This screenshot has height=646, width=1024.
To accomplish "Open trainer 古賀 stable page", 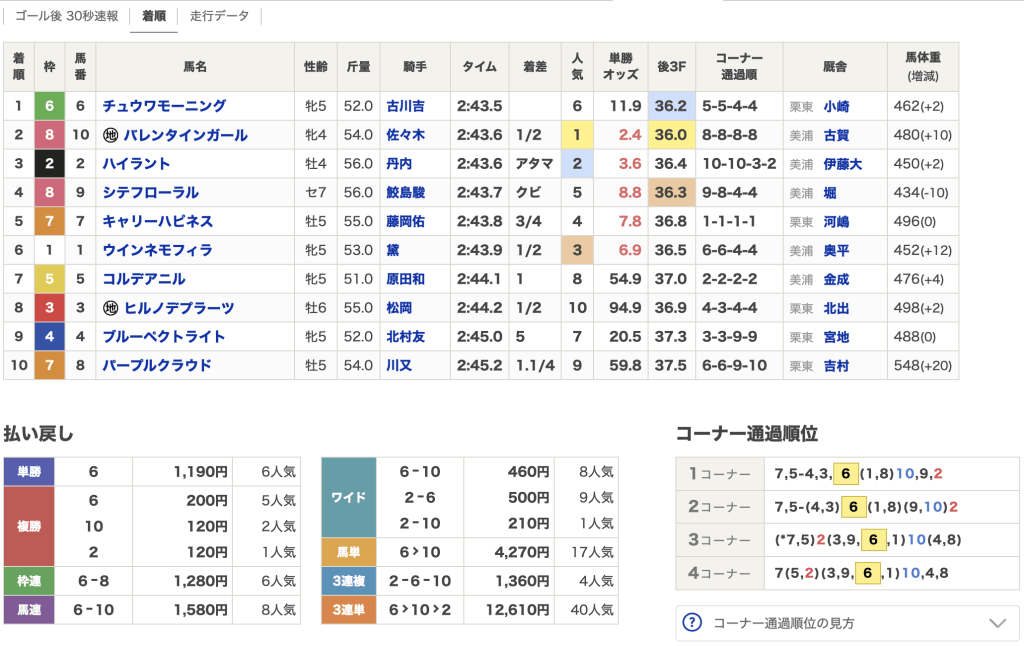I will click(x=836, y=135).
